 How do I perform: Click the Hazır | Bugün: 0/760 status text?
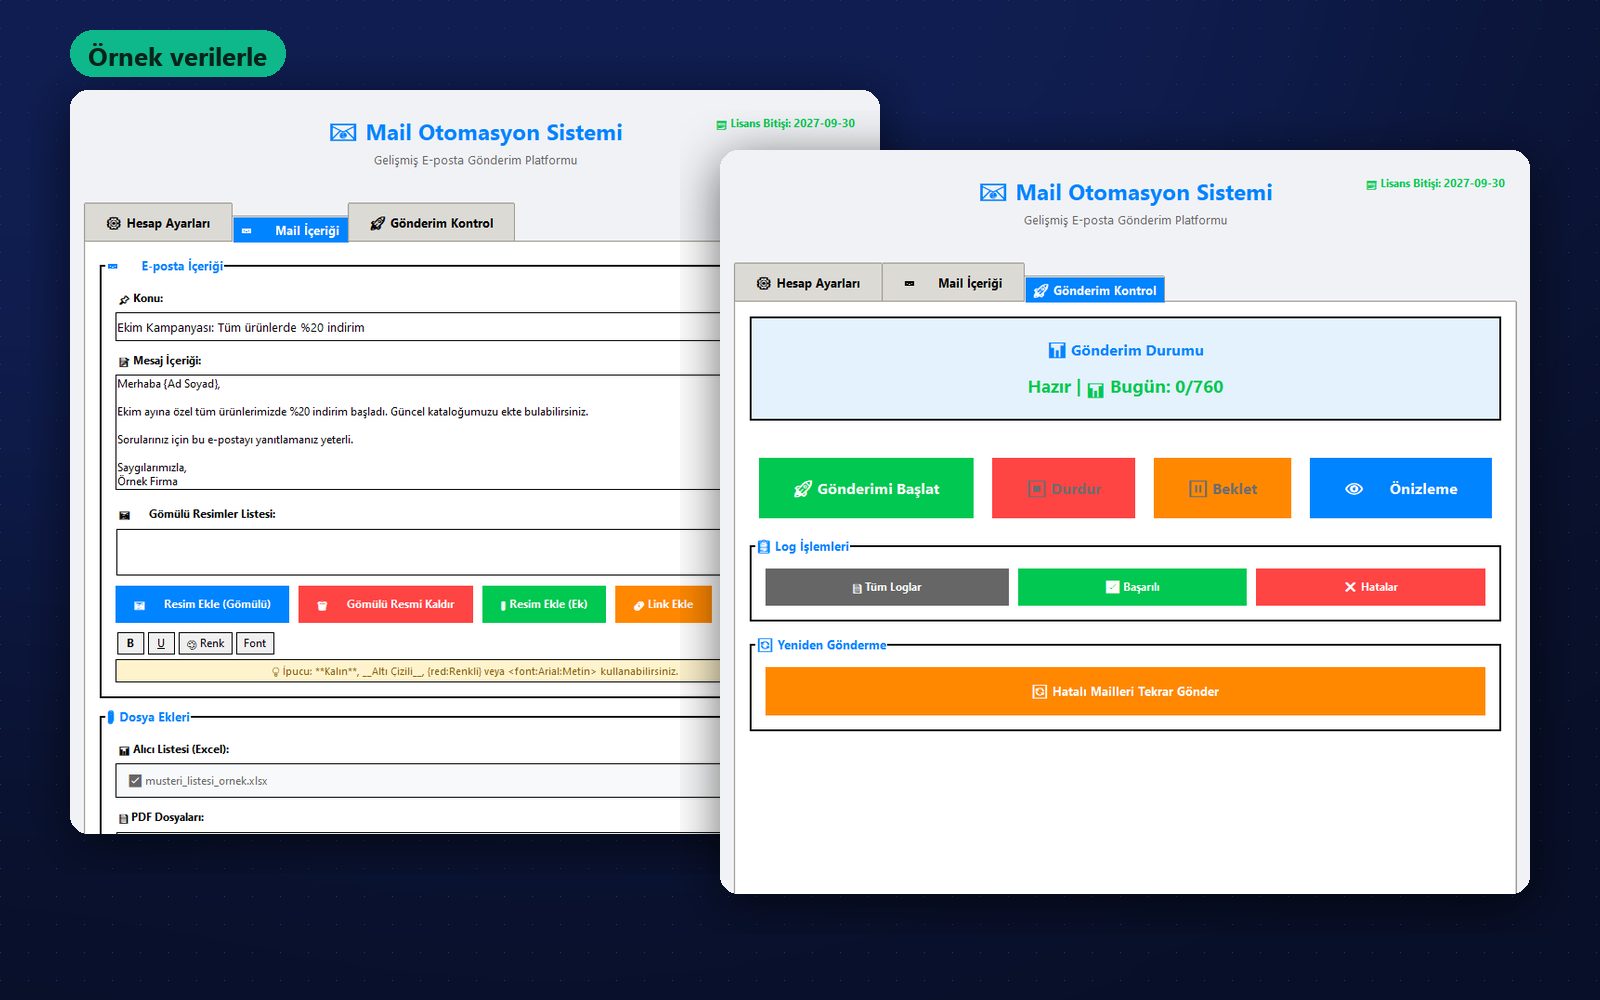pyautogui.click(x=1125, y=387)
